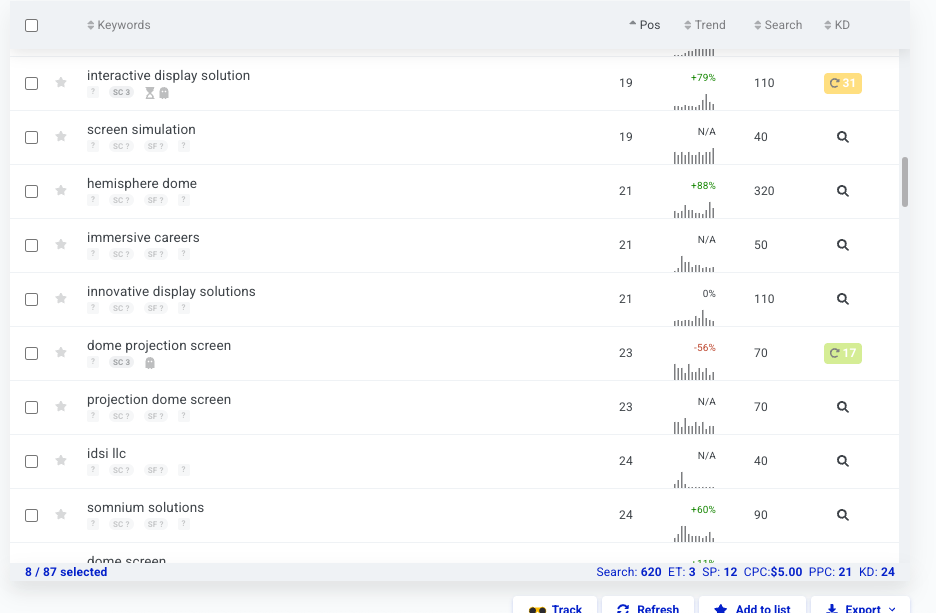Viewport: 936px width, 613px height.
Task: Click the Refresh button at the bottom
Action: point(648,608)
